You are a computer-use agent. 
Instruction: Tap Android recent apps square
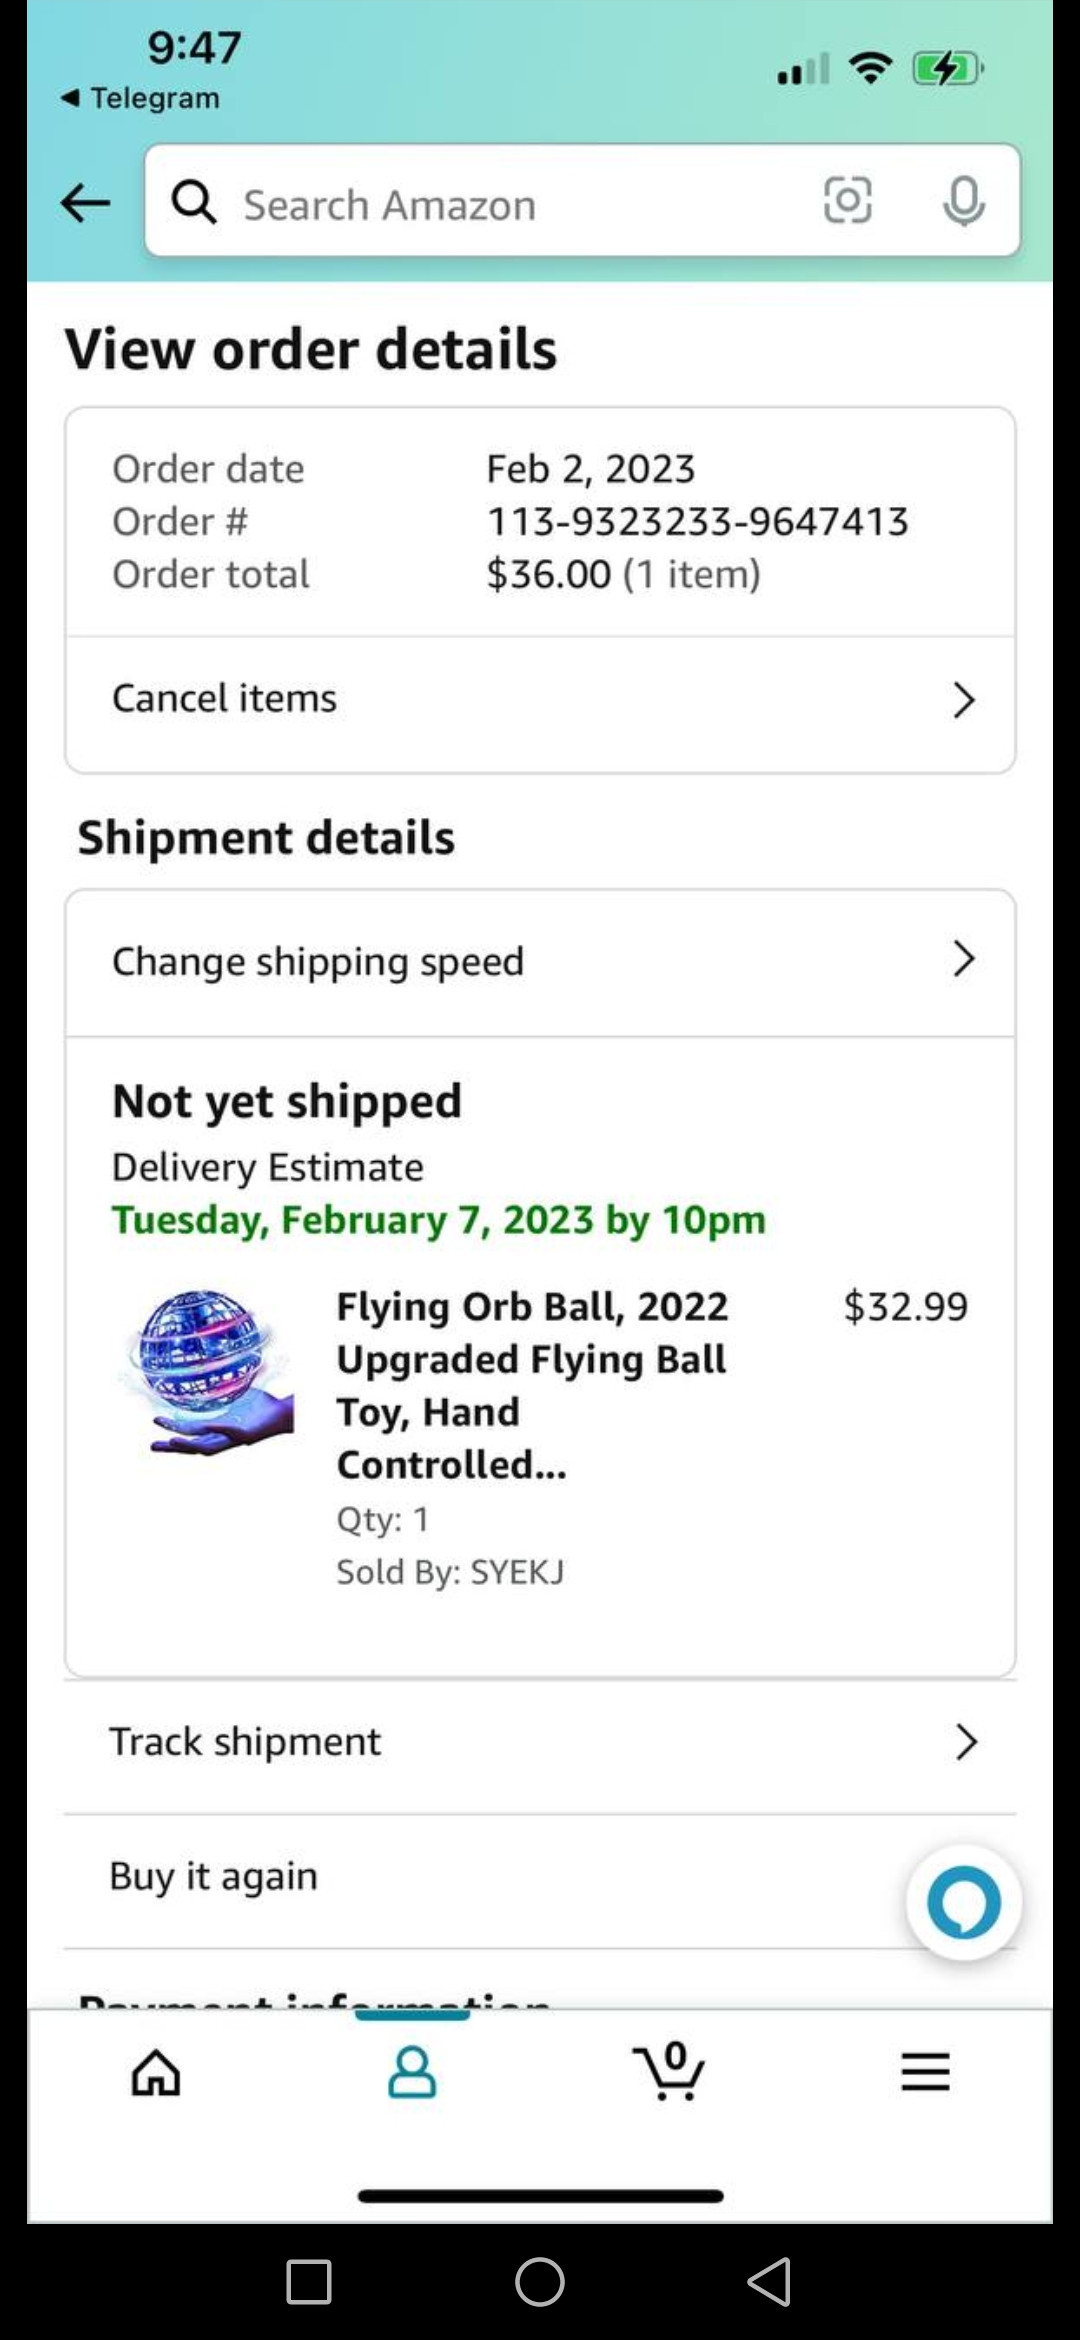click(309, 2282)
